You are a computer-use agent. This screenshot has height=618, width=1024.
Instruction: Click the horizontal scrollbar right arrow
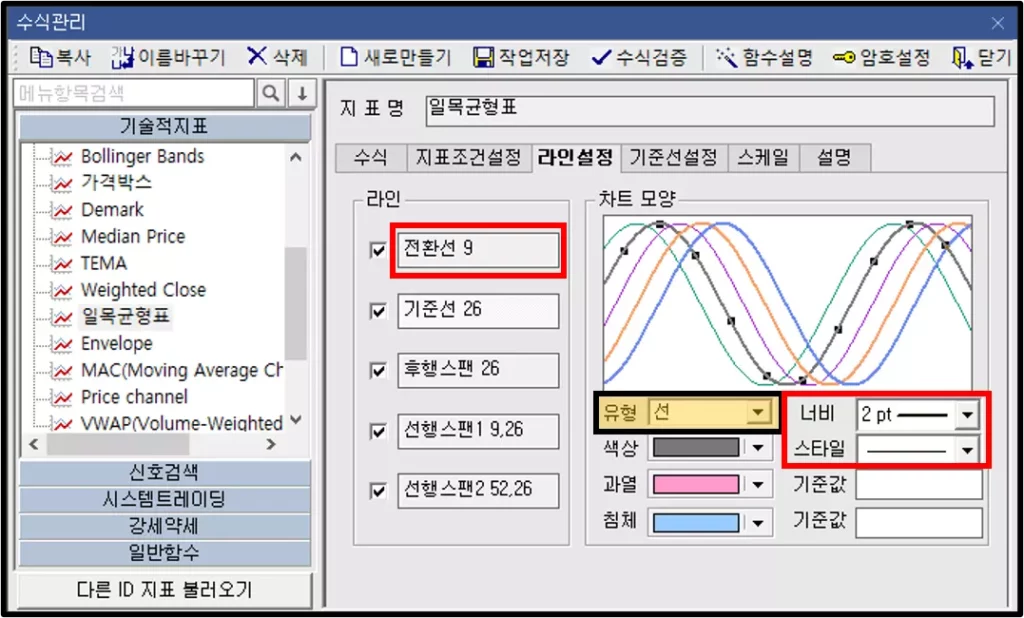pos(272,445)
